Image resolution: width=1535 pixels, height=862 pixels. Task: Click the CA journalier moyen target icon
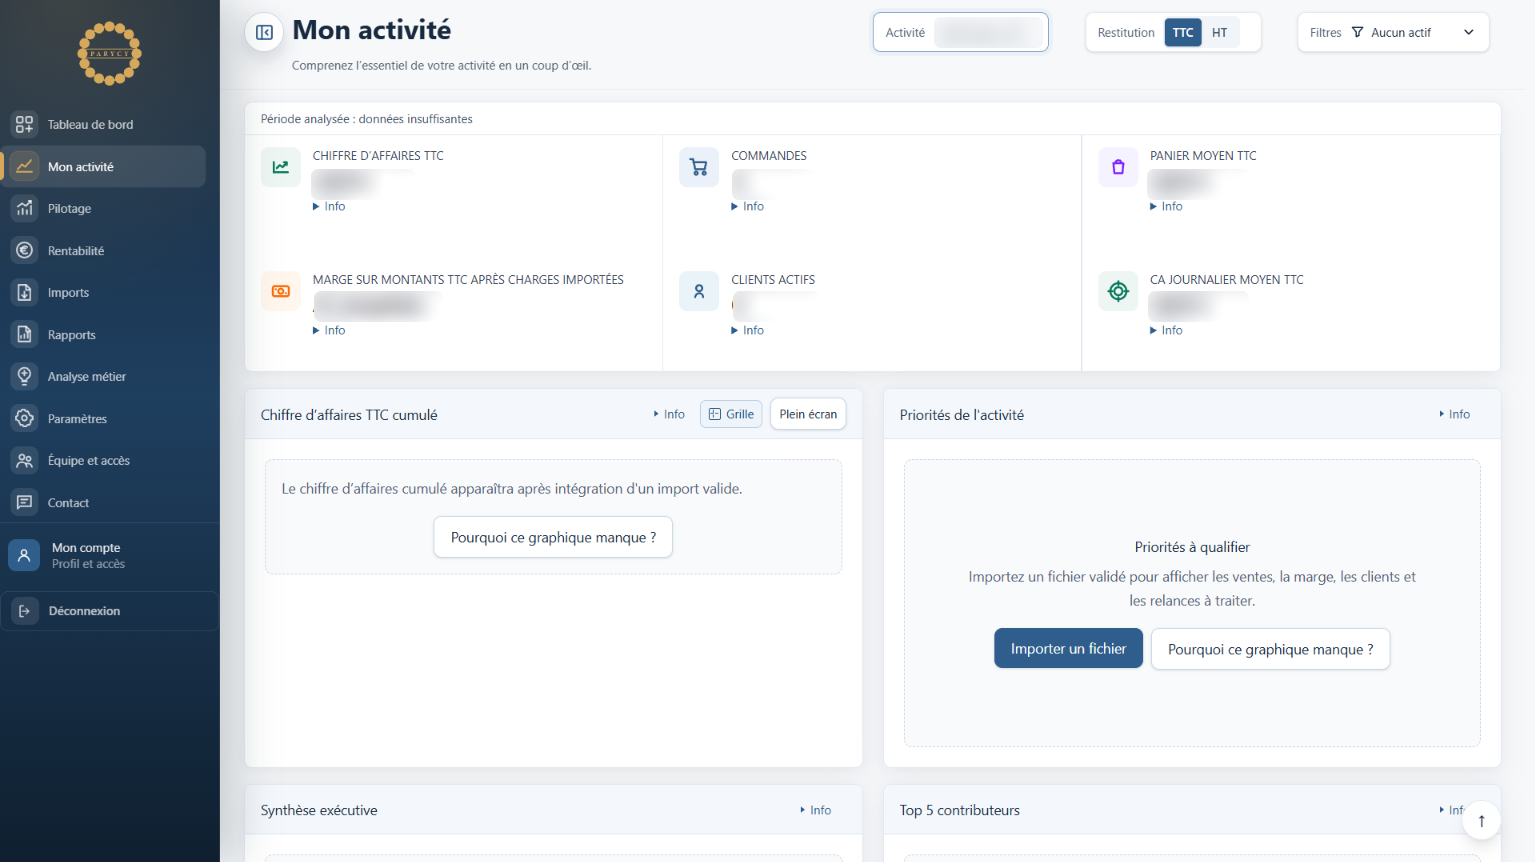[1118, 291]
